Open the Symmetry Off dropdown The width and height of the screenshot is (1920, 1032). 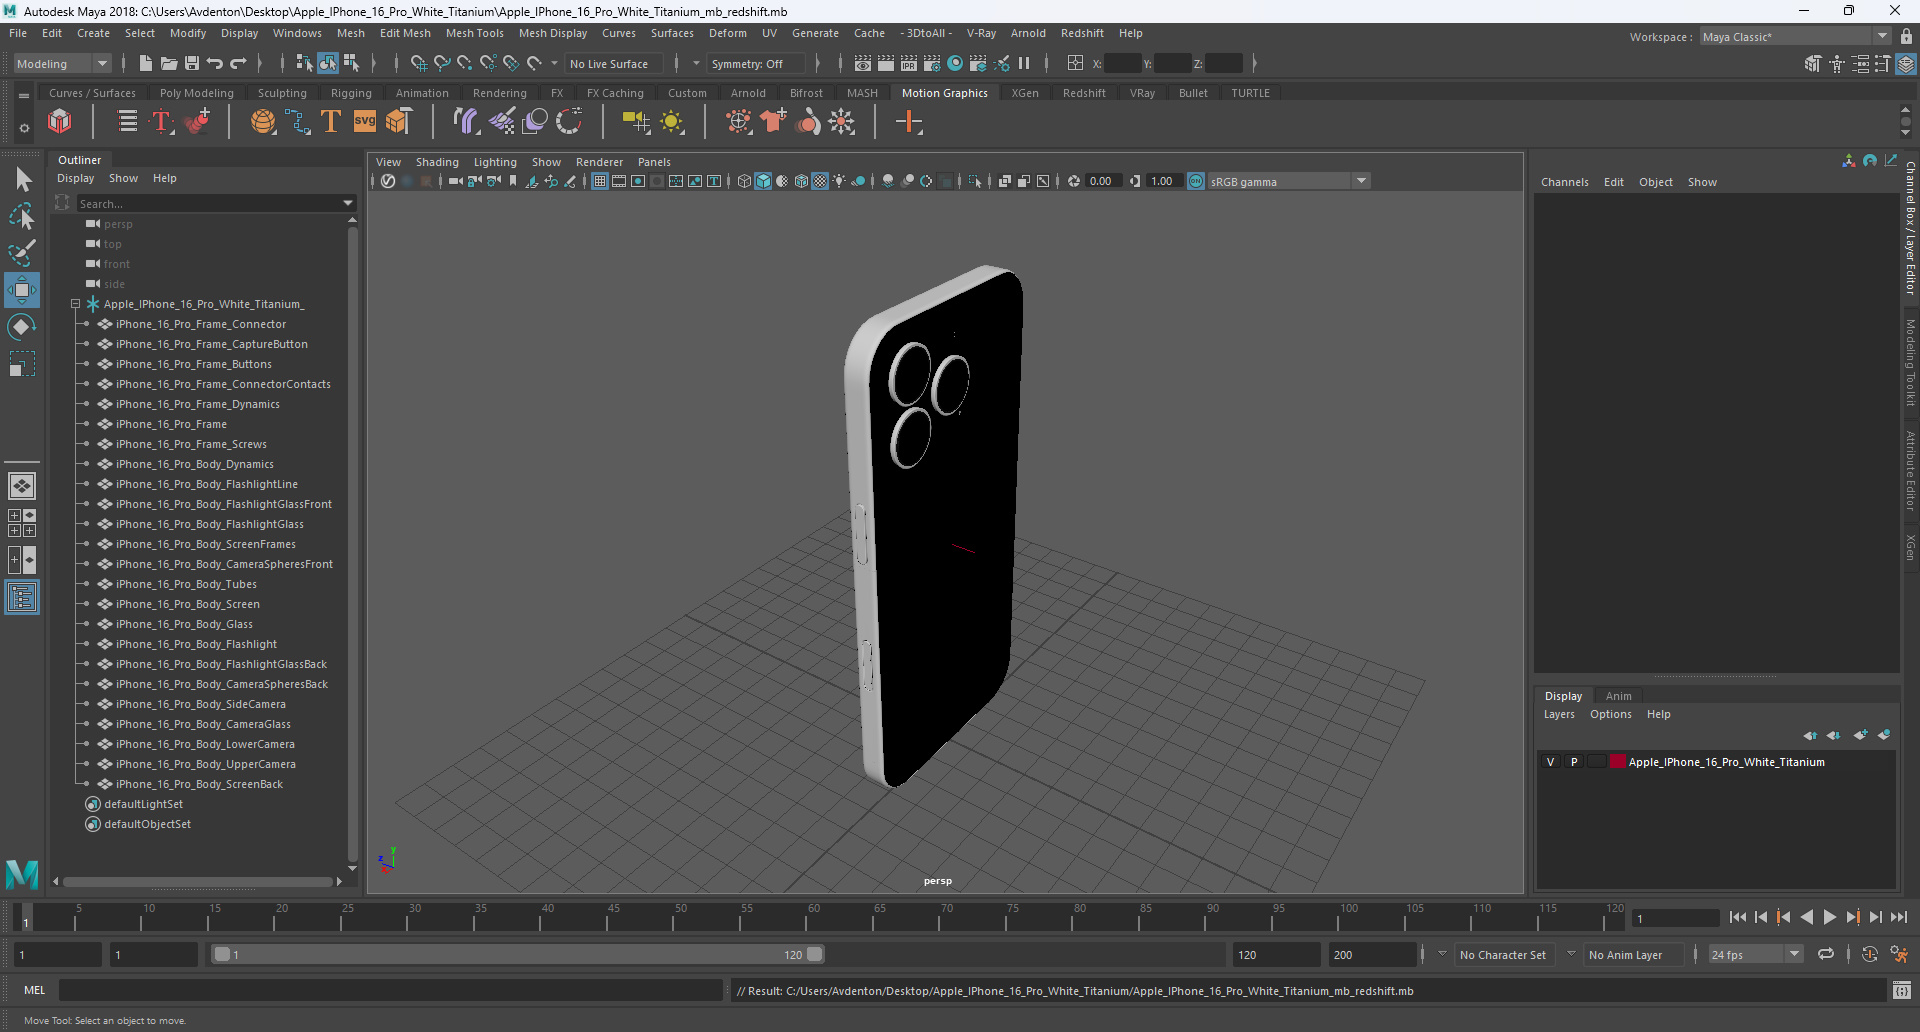click(754, 63)
